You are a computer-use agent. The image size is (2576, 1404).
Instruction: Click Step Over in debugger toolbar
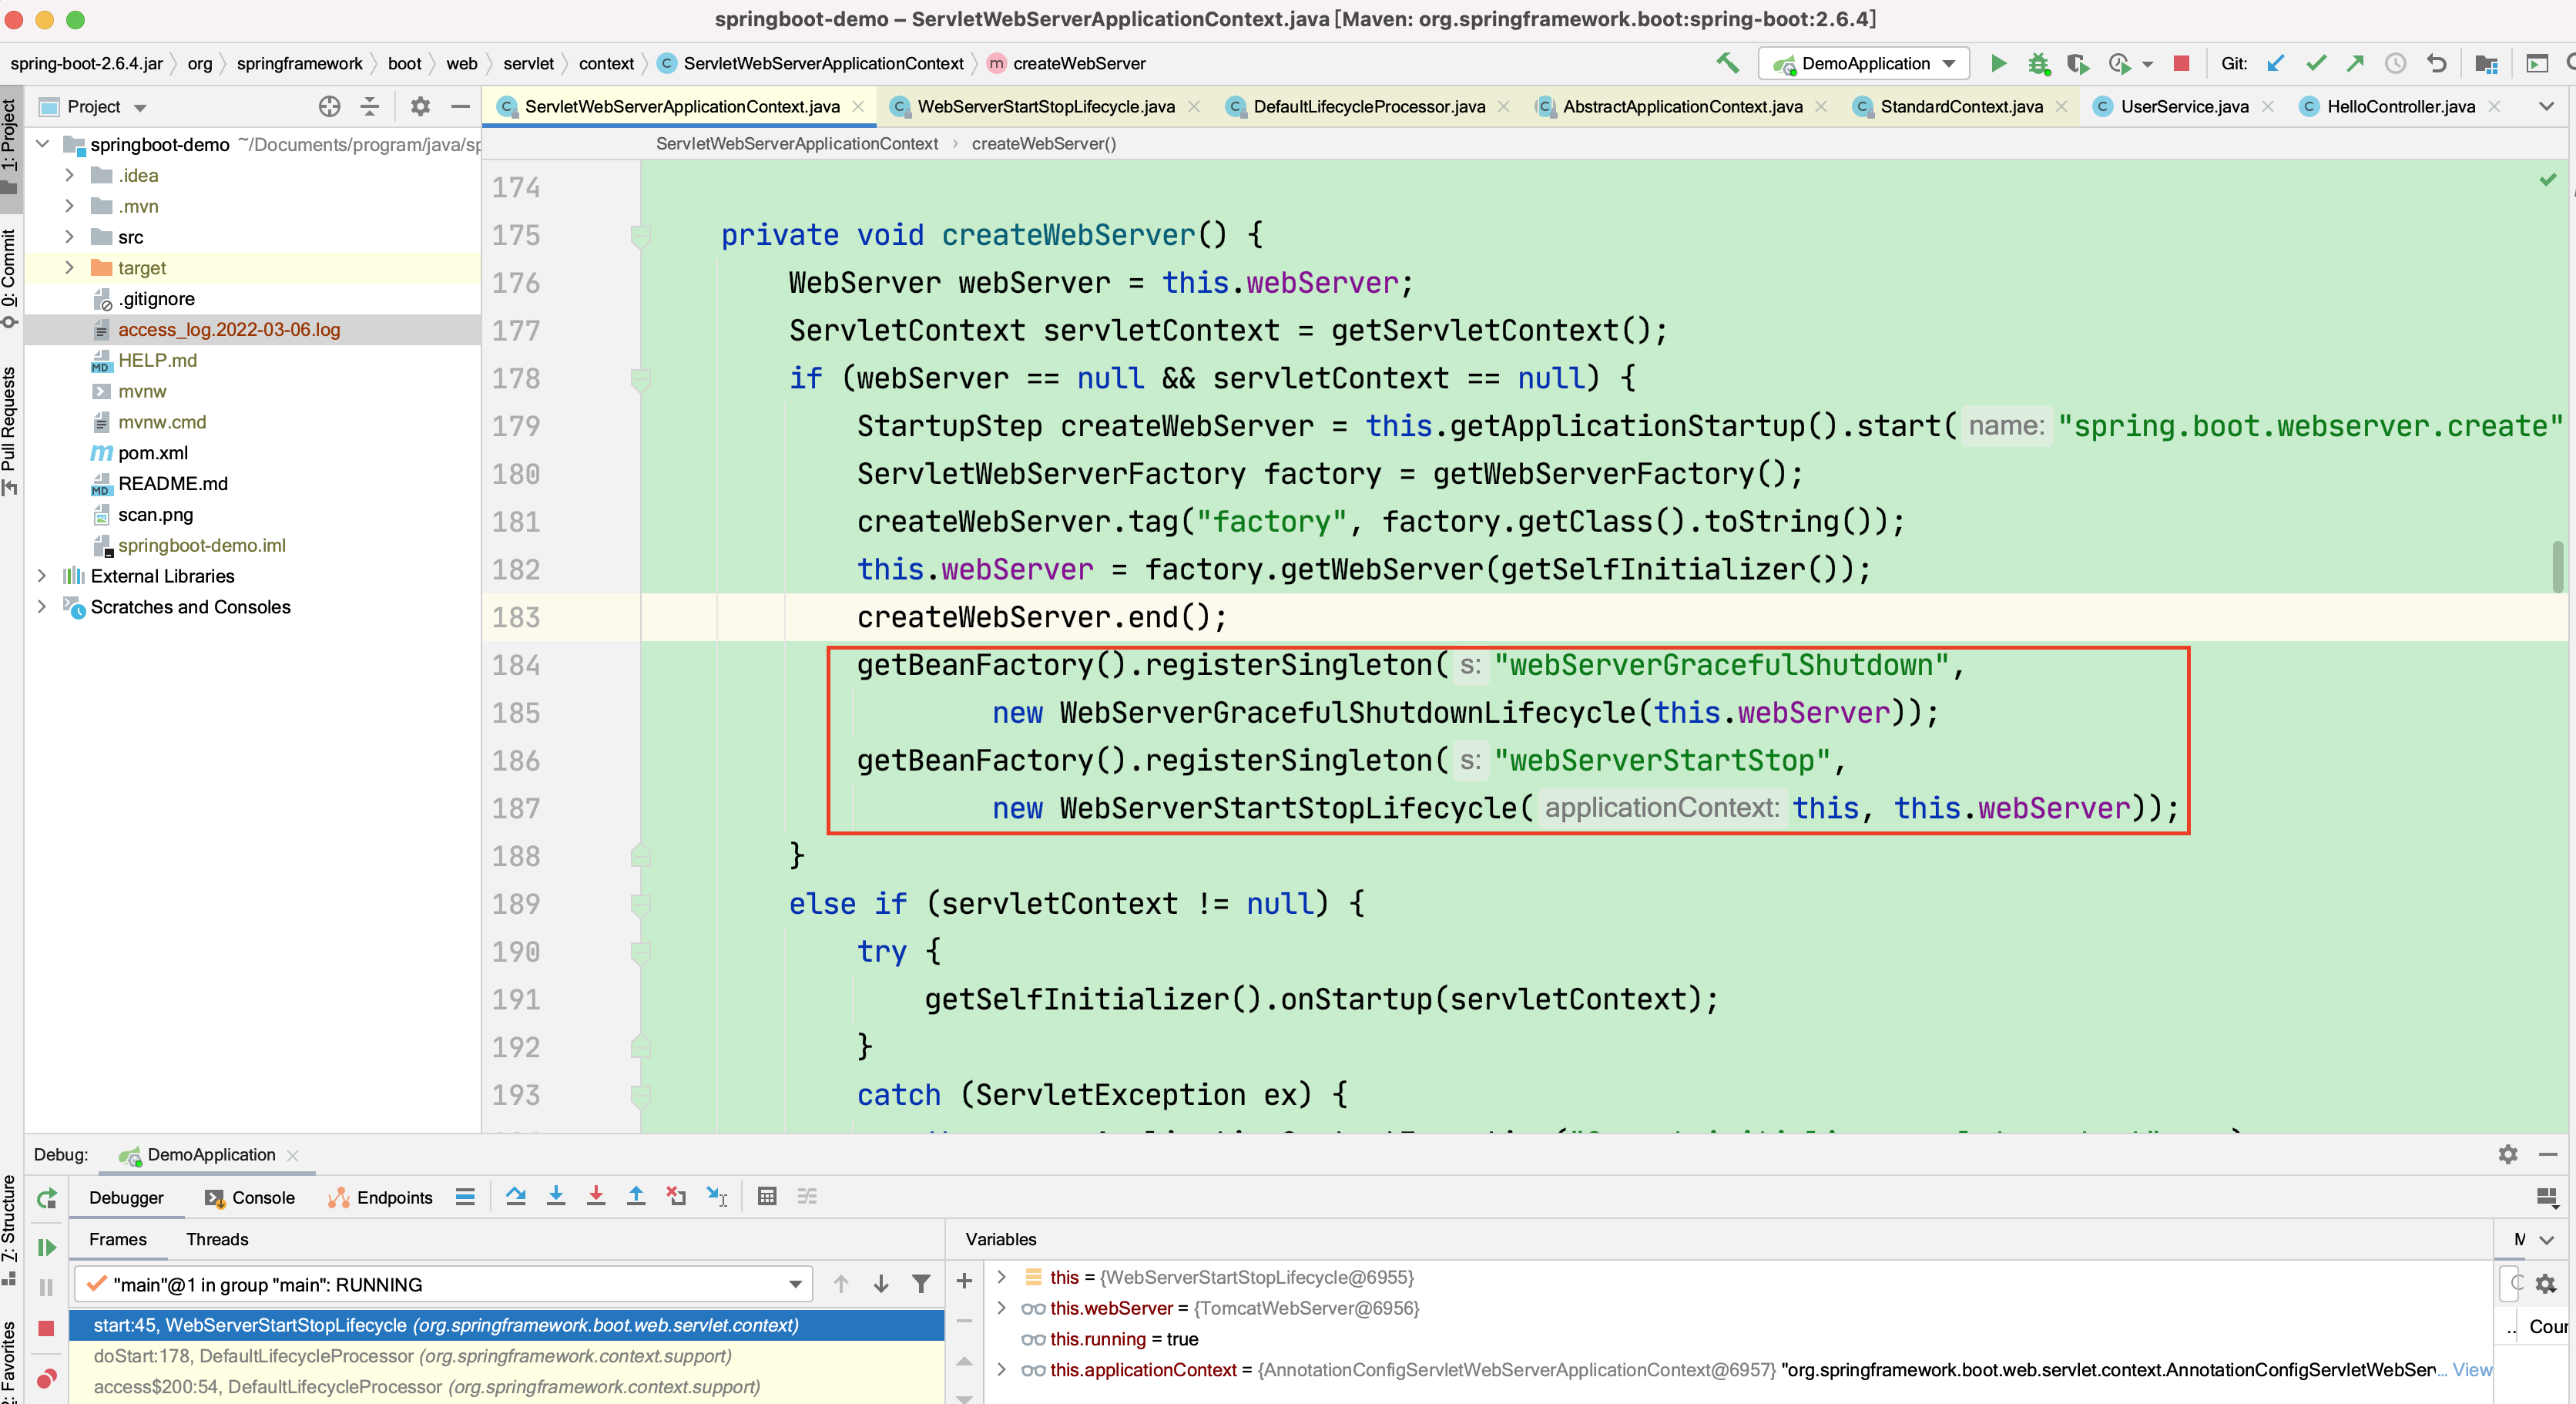tap(516, 1197)
